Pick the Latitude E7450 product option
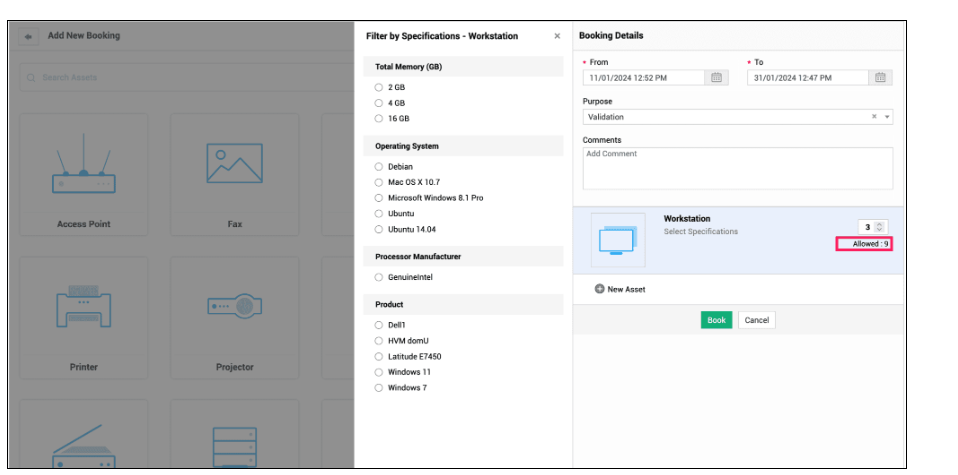Screen dimensions: 958x475 (x=379, y=356)
